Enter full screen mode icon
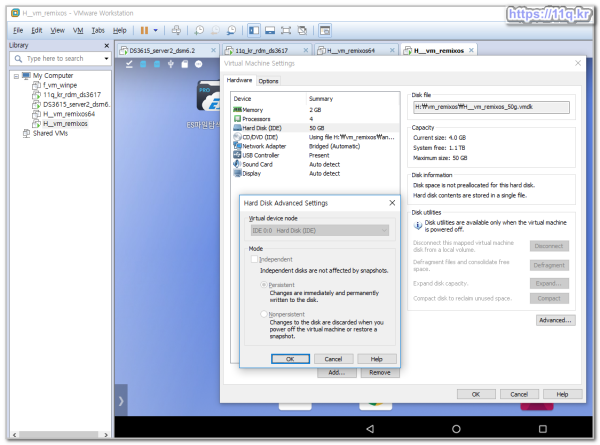The width and height of the screenshot is (600, 445). tap(286, 30)
